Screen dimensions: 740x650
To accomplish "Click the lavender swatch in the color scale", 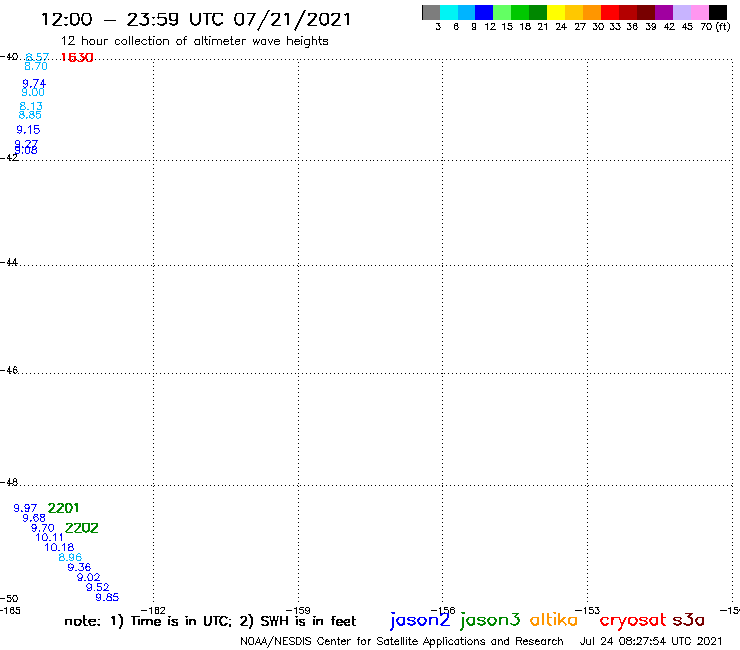I will 682,12.
